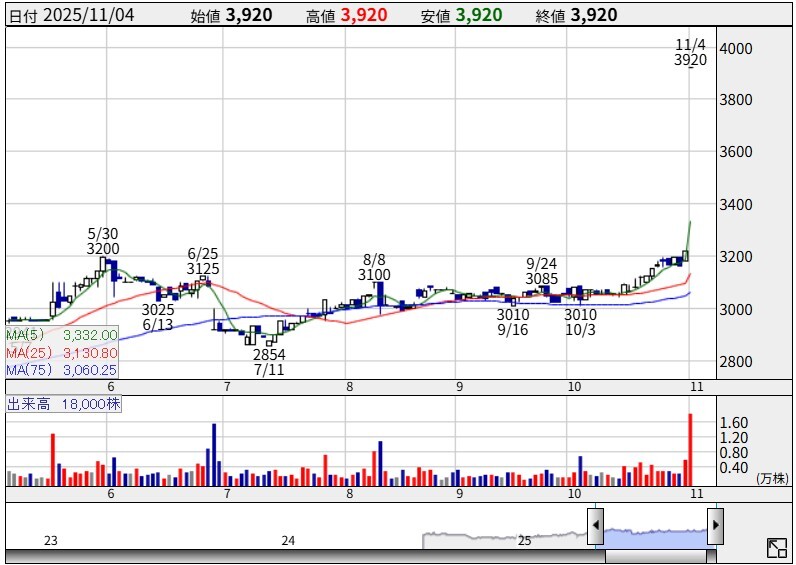Click the MA(5) legend label

tap(25, 335)
